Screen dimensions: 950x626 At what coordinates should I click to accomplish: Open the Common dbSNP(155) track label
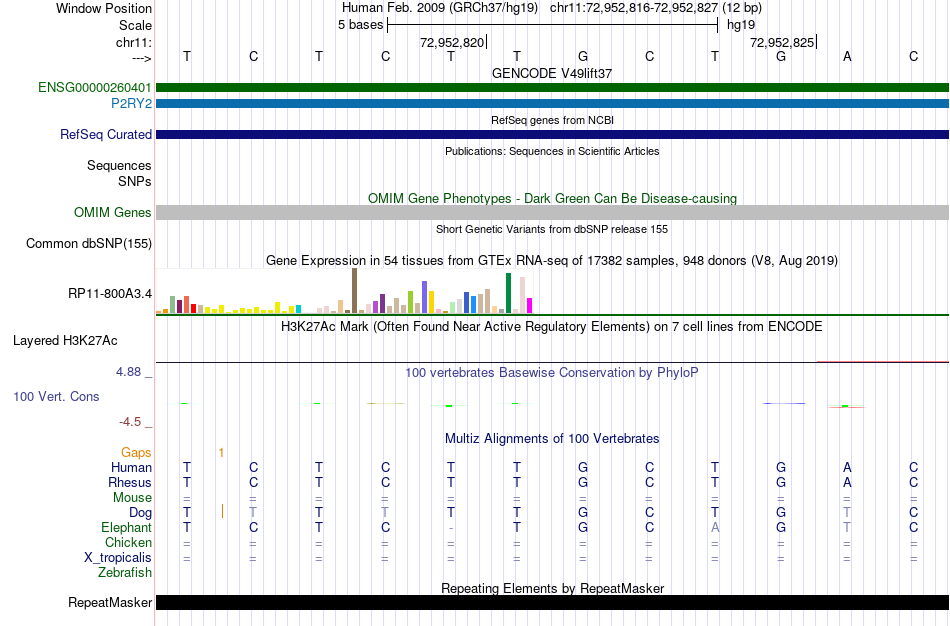click(x=89, y=244)
